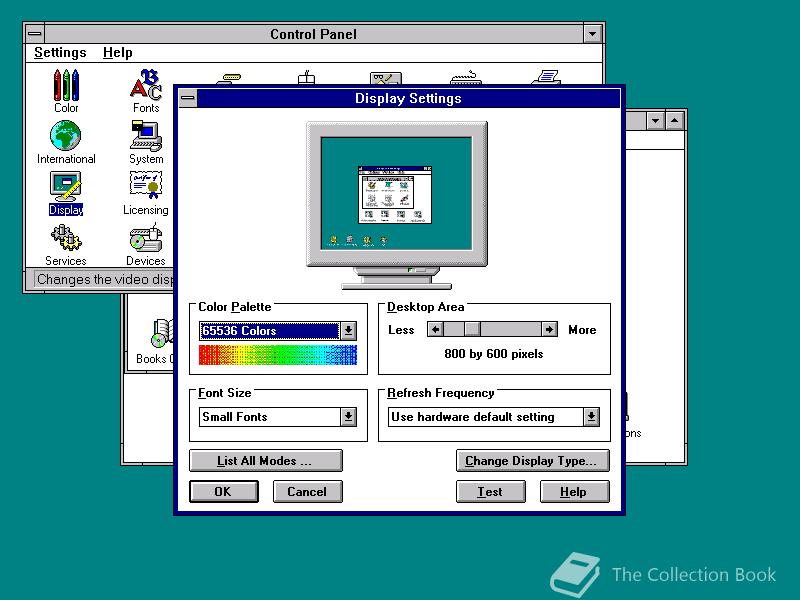This screenshot has width=800, height=600.
Task: Confirm with the OK button
Action: [x=223, y=491]
